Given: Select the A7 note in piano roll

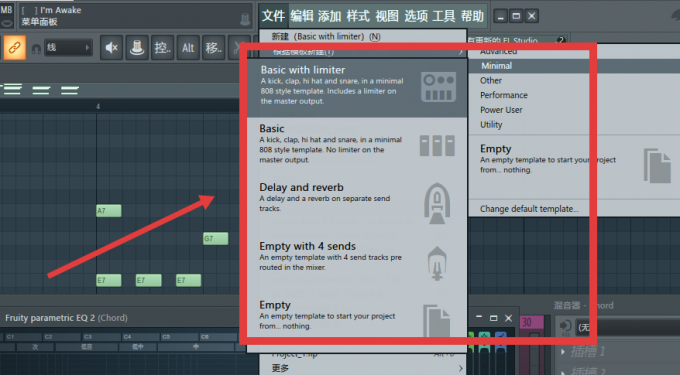Looking at the screenshot, I should (108, 211).
